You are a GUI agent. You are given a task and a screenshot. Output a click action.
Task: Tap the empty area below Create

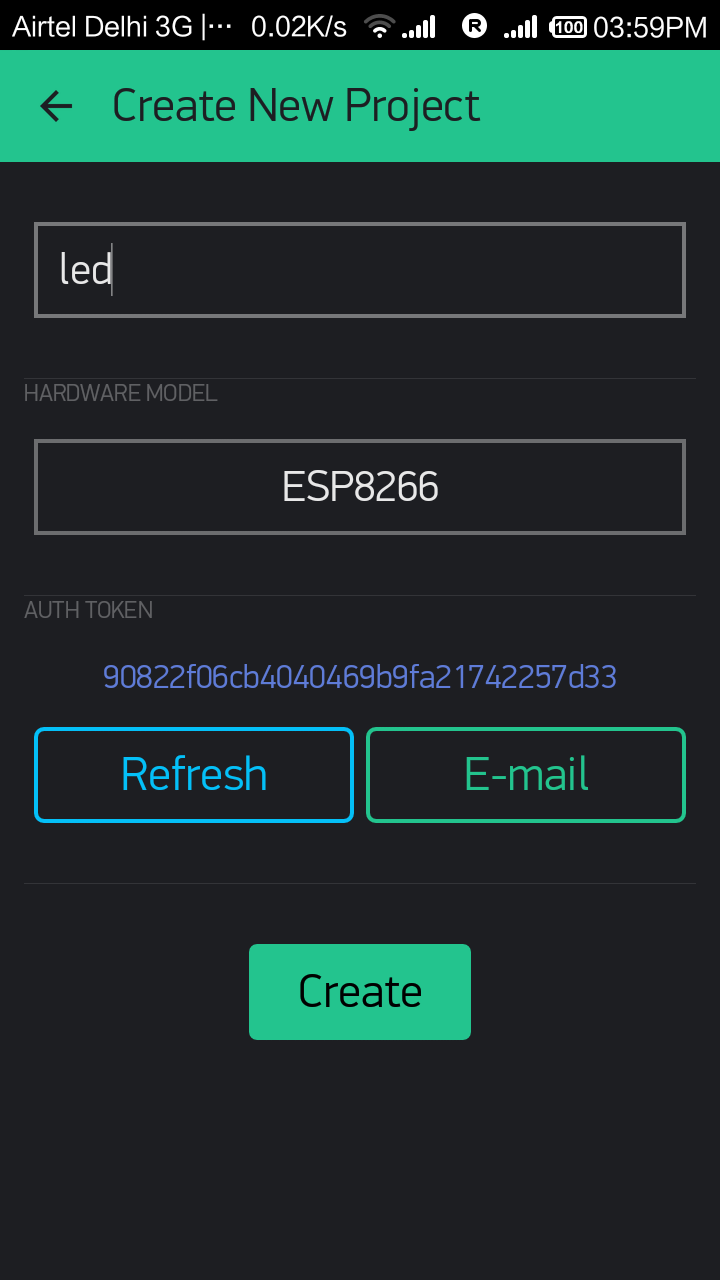[x=360, y=1160]
